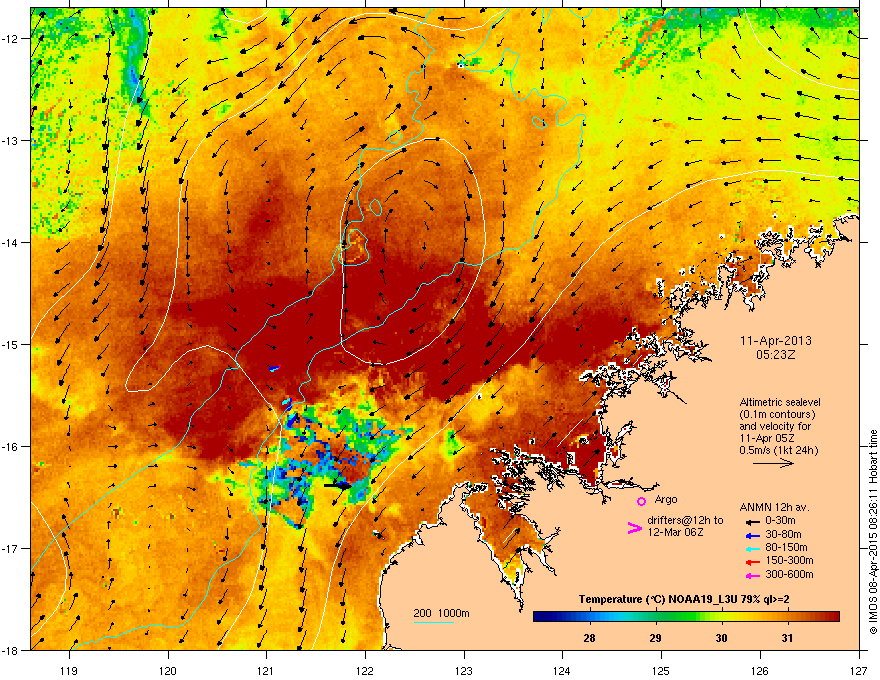880x680 pixels.
Task: Click the '30' color bar tick value
Action: pos(722,638)
